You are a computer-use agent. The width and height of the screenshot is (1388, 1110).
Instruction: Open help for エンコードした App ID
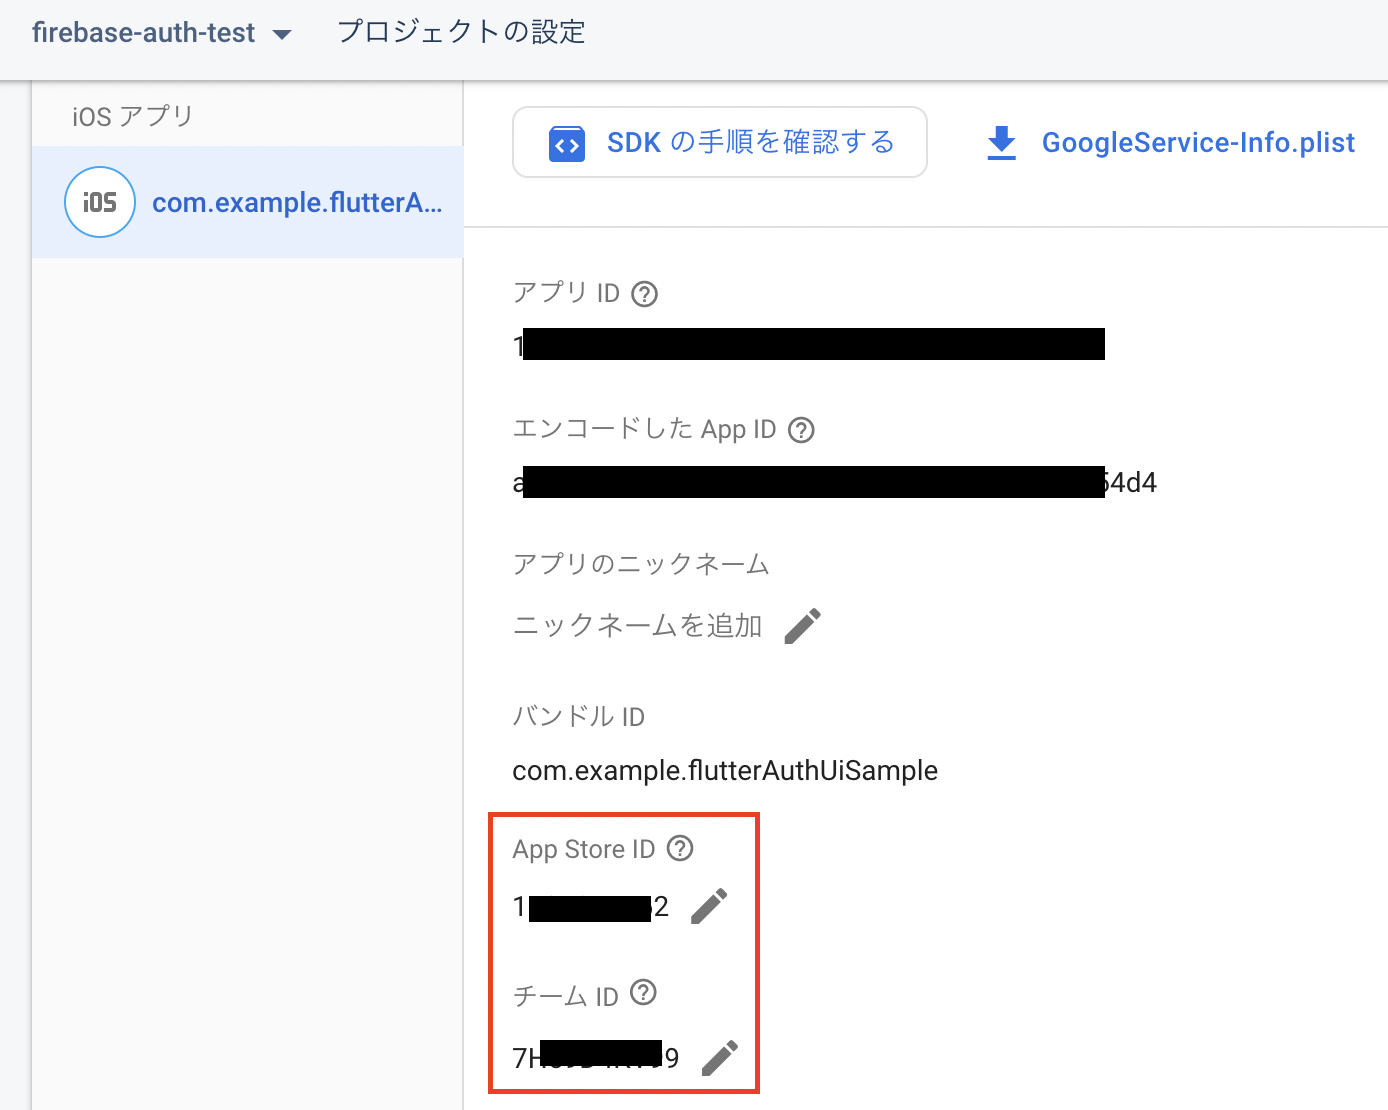click(x=801, y=430)
